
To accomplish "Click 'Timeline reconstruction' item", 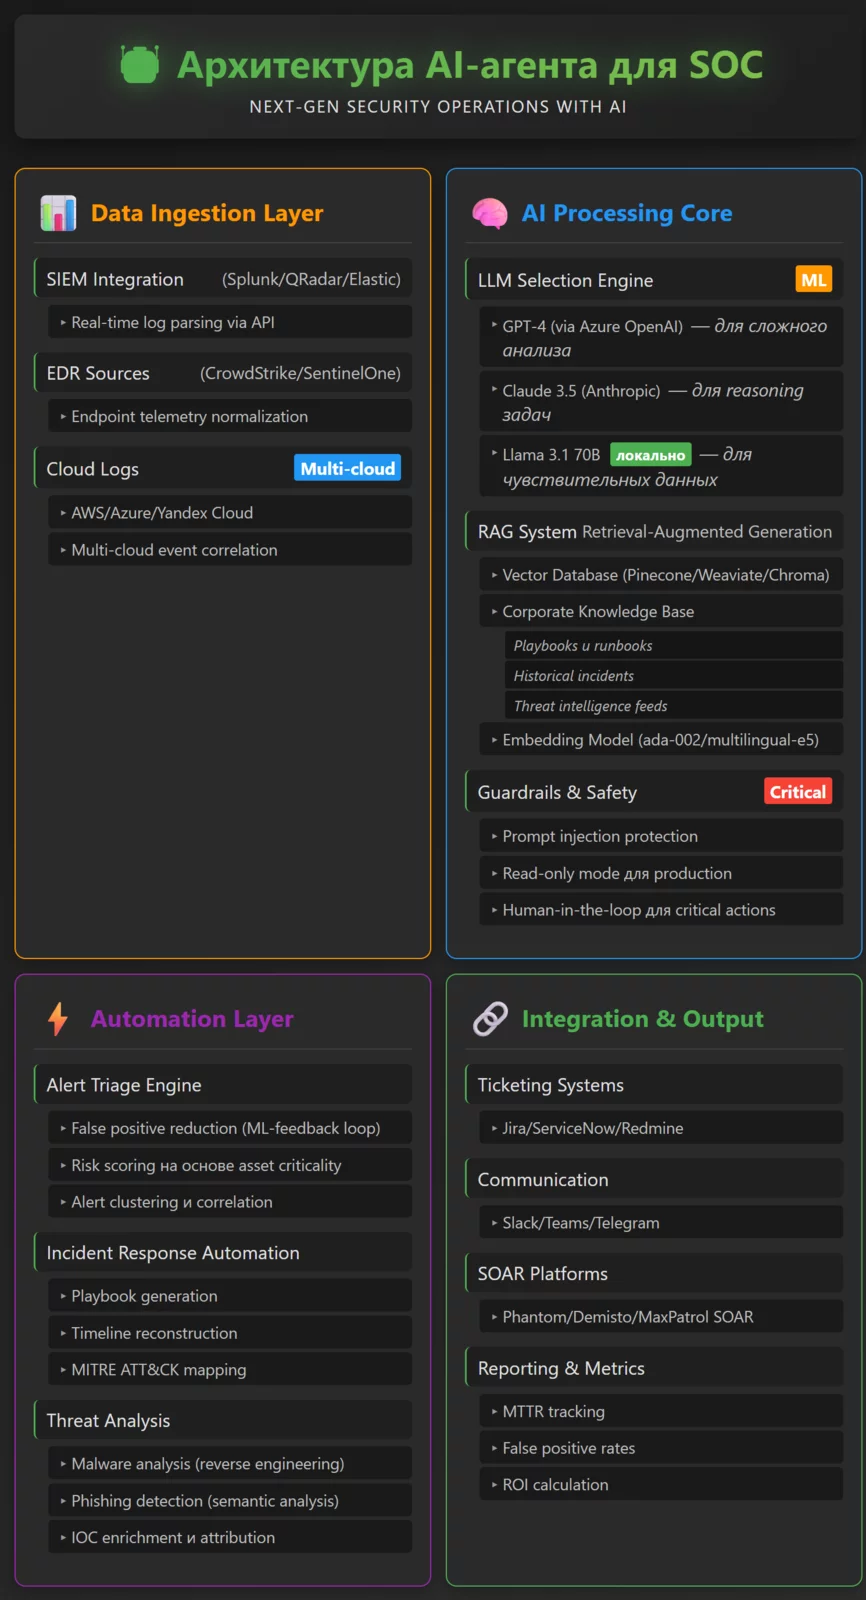I will [x=230, y=1333].
